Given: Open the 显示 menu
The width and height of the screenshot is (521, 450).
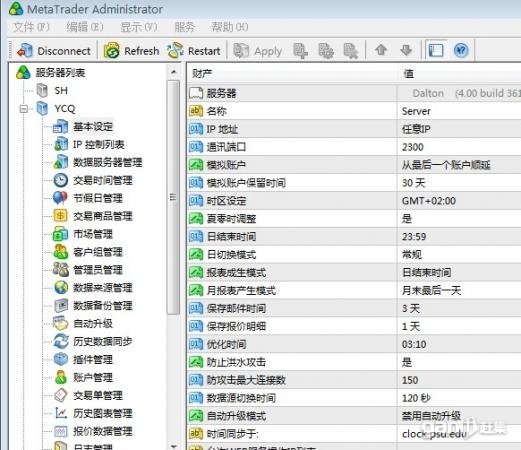Looking at the screenshot, I should (x=139, y=27).
